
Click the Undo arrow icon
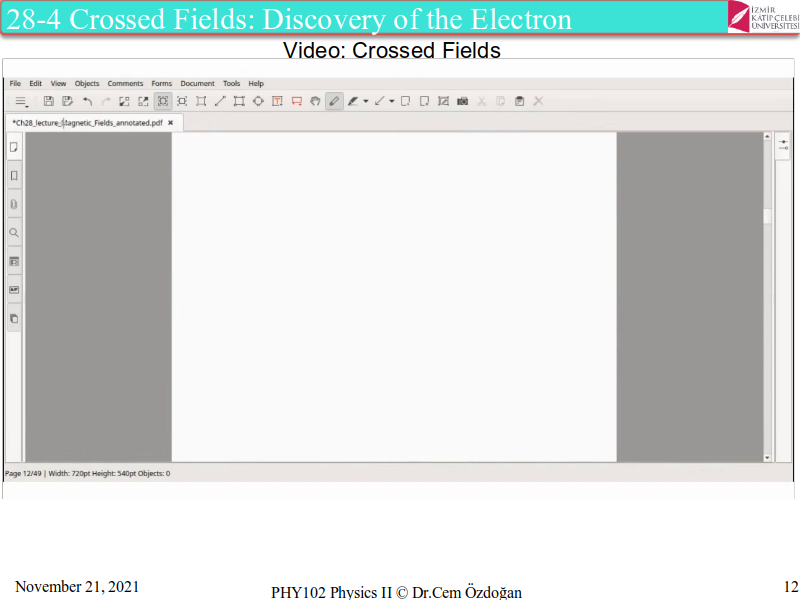tap(87, 101)
